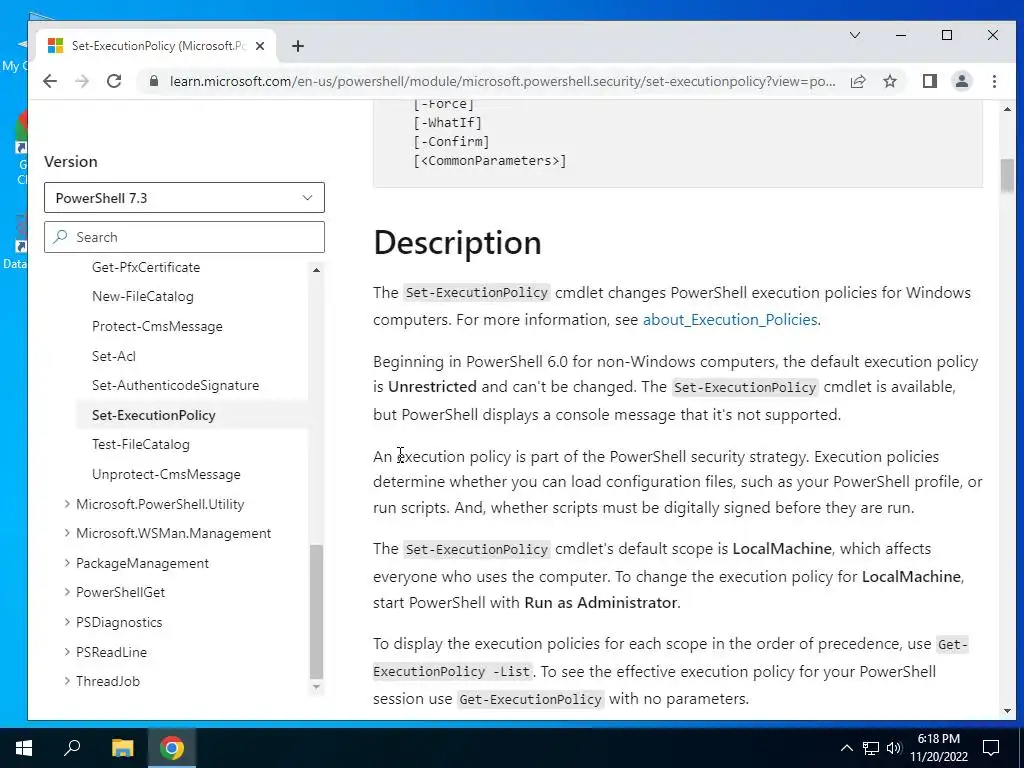Click the [<CommonParameters>] code line
Viewport: 1024px width, 768px height.
tap(490, 161)
